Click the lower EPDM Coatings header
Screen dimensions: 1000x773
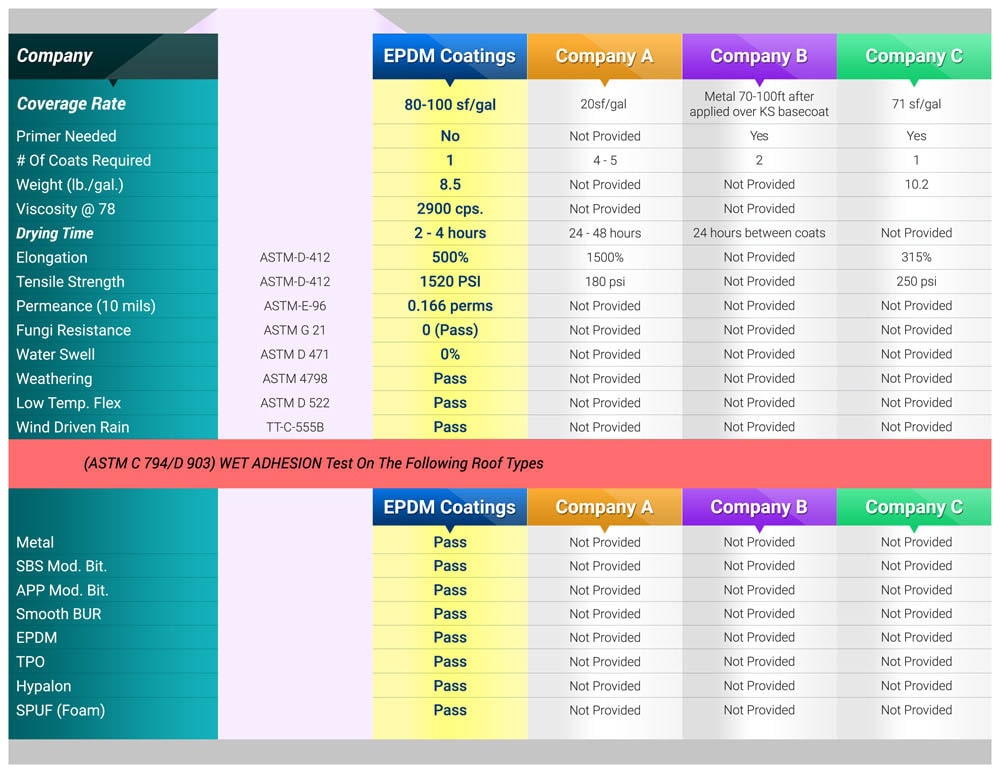450,507
